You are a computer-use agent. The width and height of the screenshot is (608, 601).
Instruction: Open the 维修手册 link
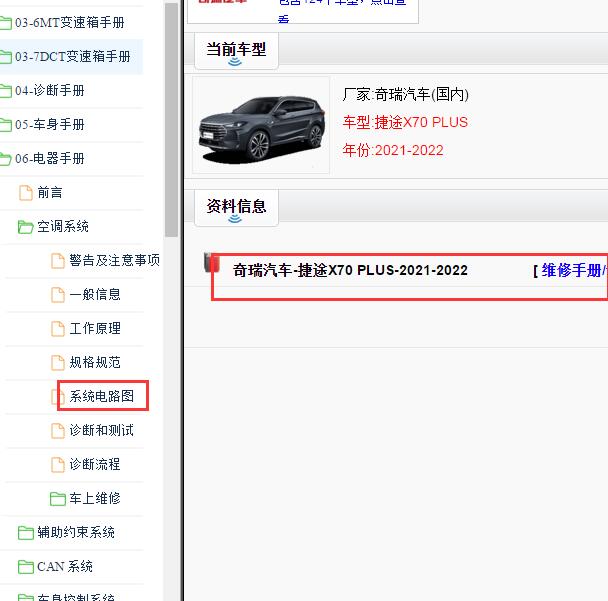[x=572, y=270]
